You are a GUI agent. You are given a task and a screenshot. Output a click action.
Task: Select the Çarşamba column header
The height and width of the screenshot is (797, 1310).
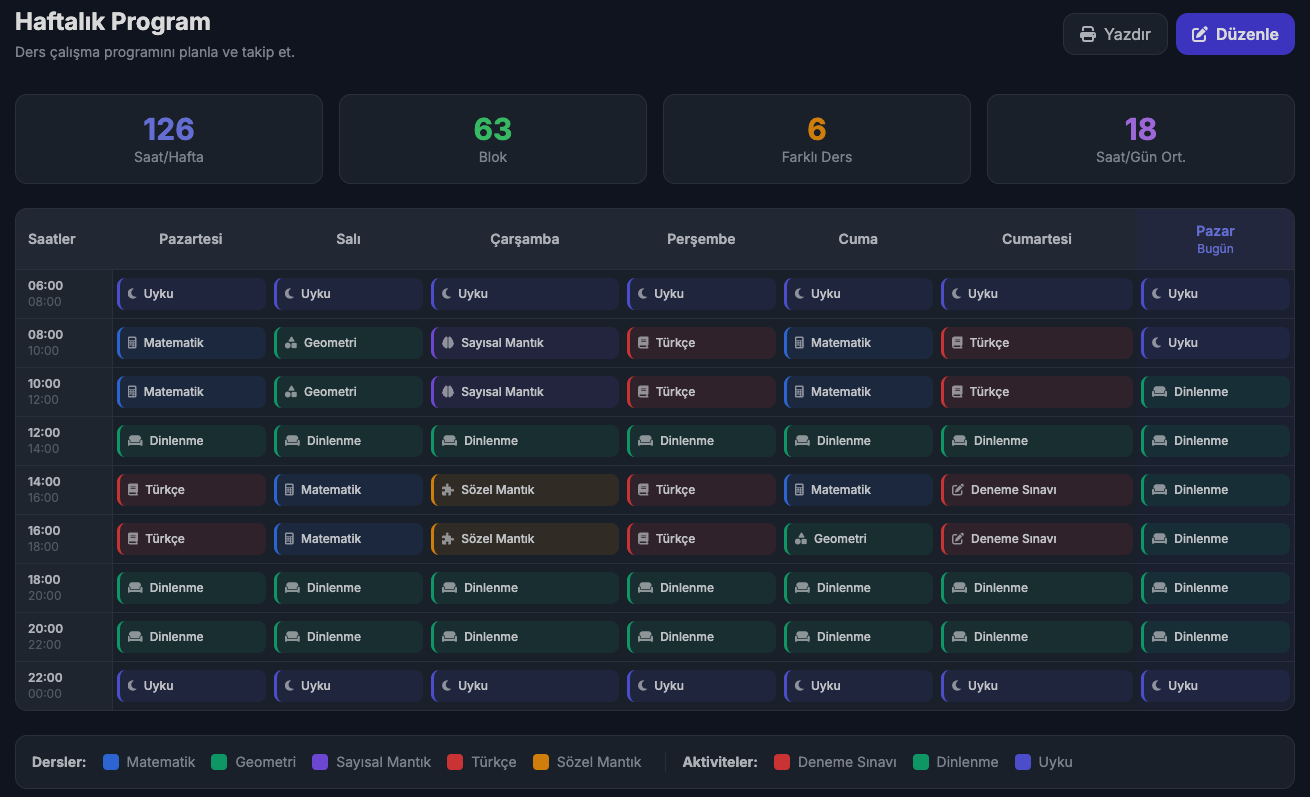pos(524,239)
